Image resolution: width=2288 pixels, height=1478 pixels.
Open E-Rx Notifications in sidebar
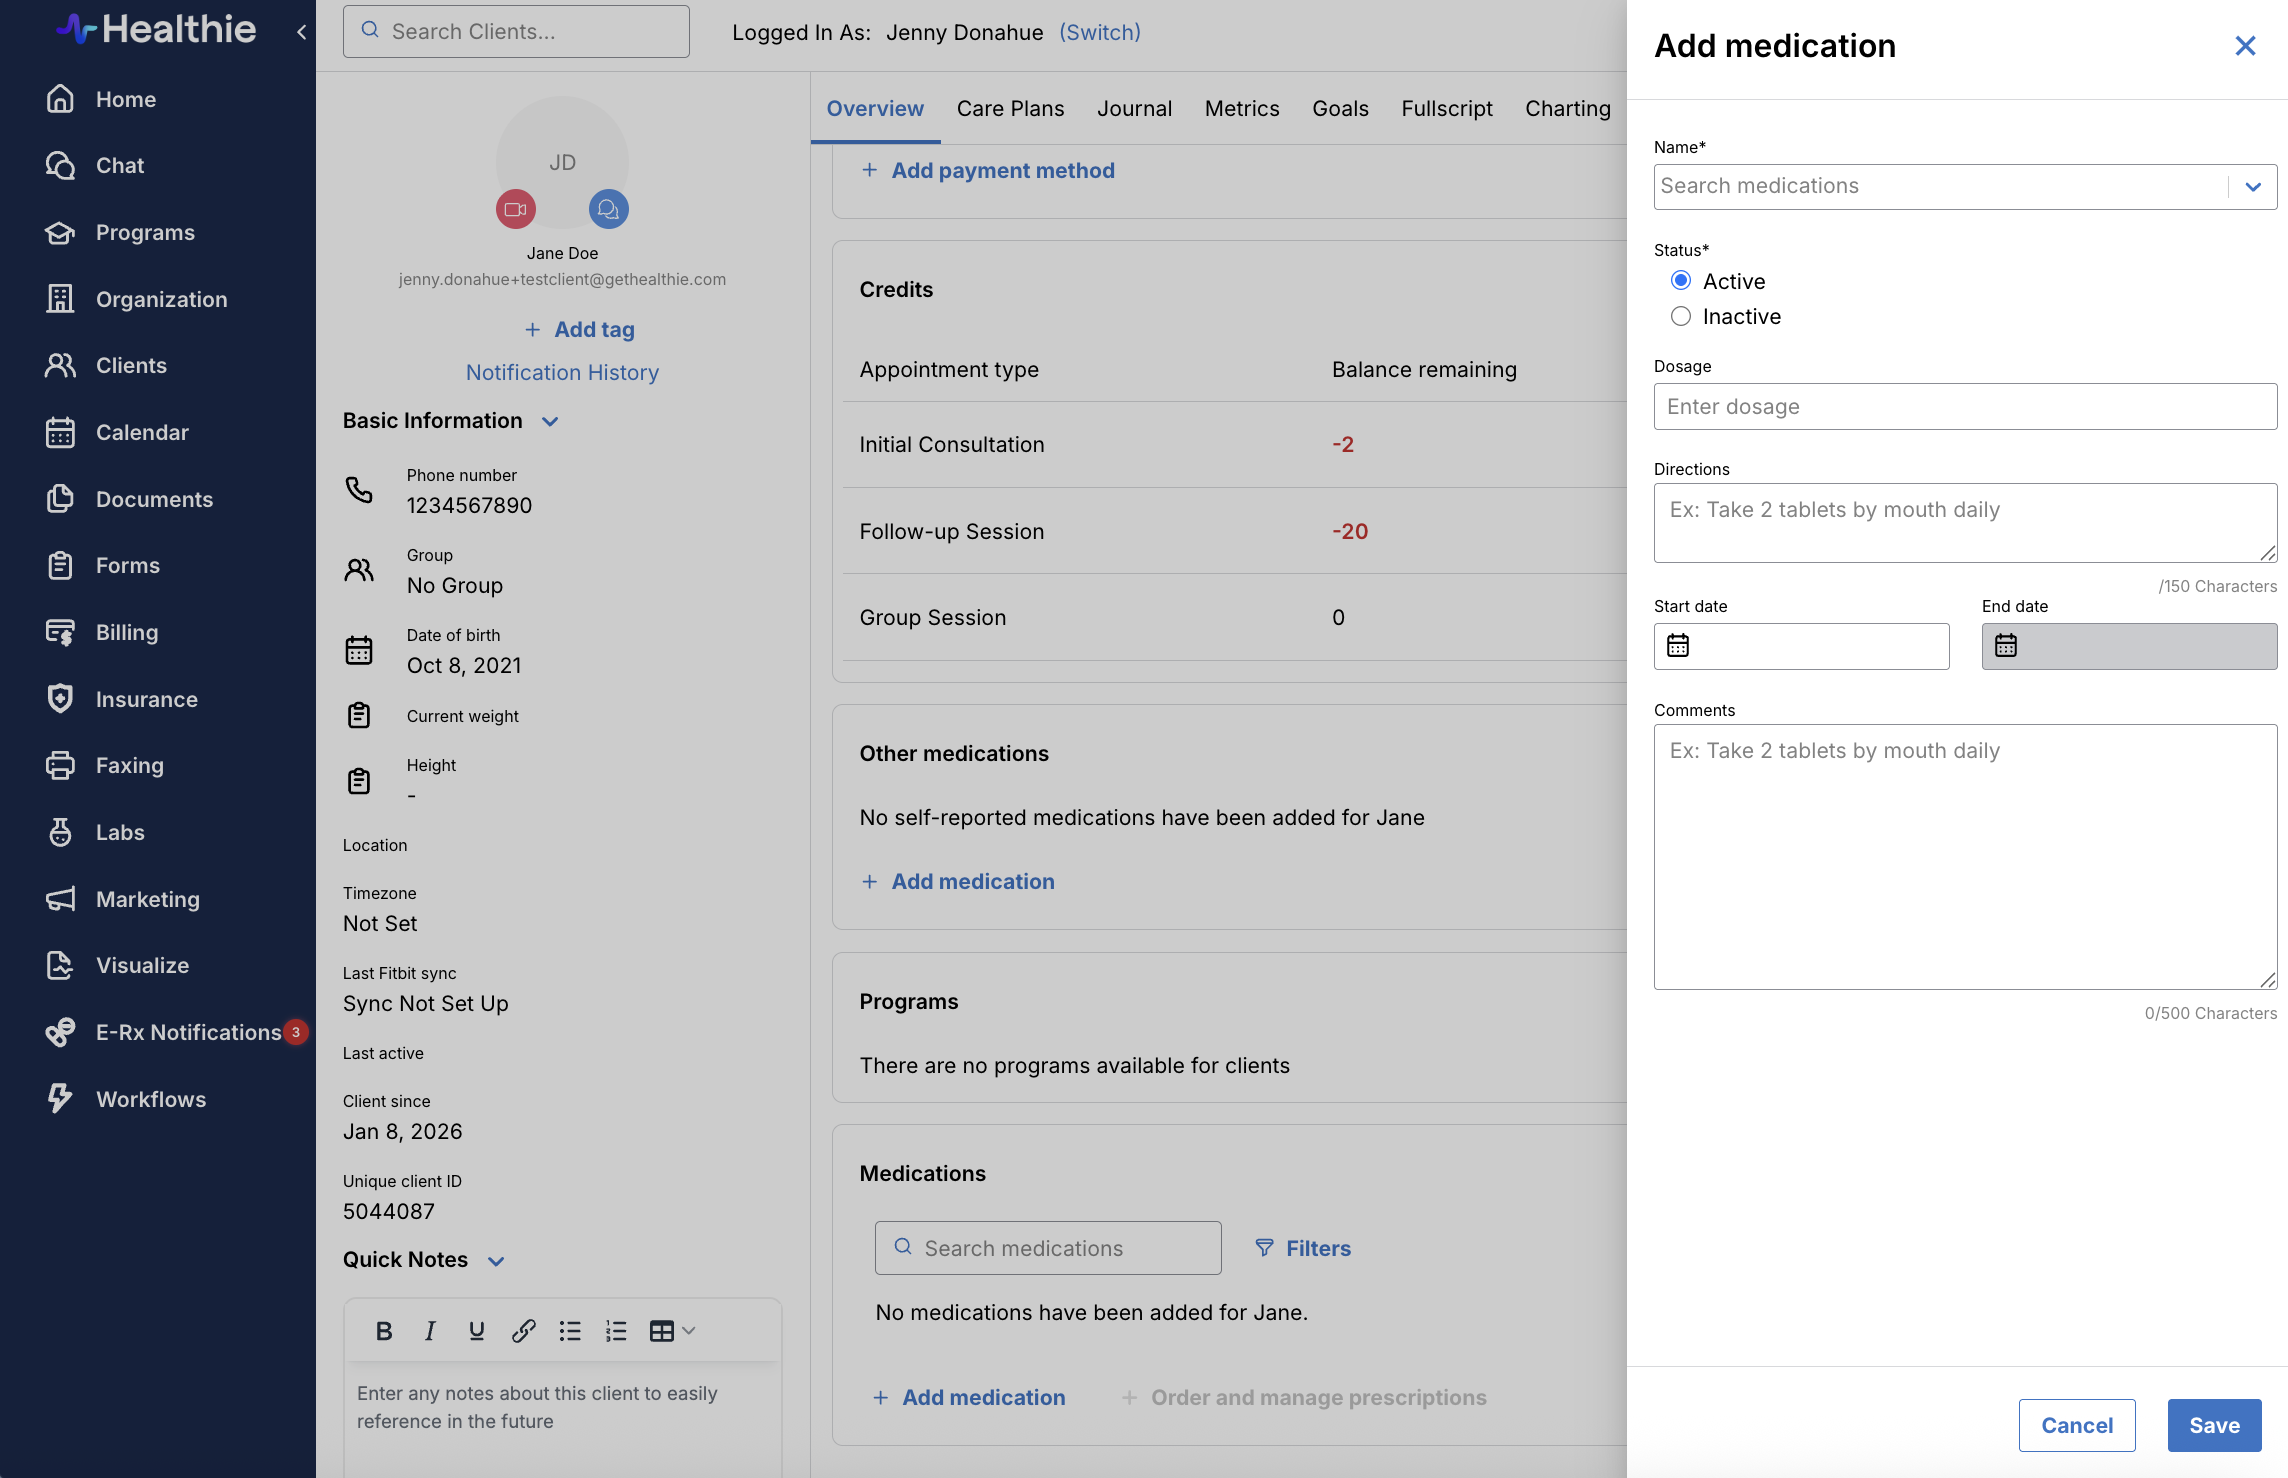(x=188, y=1032)
